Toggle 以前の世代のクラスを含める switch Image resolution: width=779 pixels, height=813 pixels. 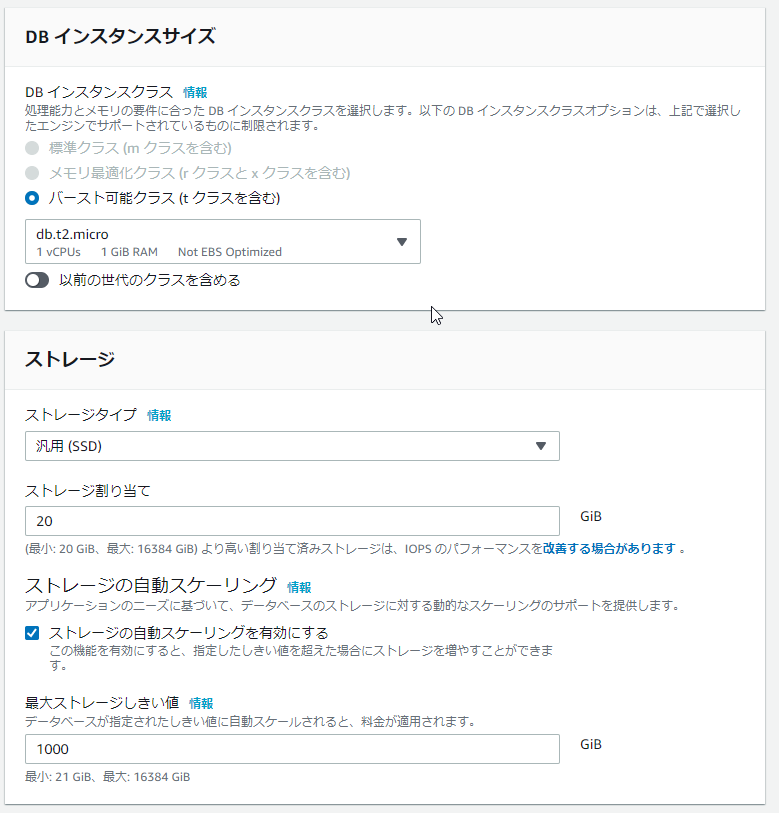[x=37, y=281]
